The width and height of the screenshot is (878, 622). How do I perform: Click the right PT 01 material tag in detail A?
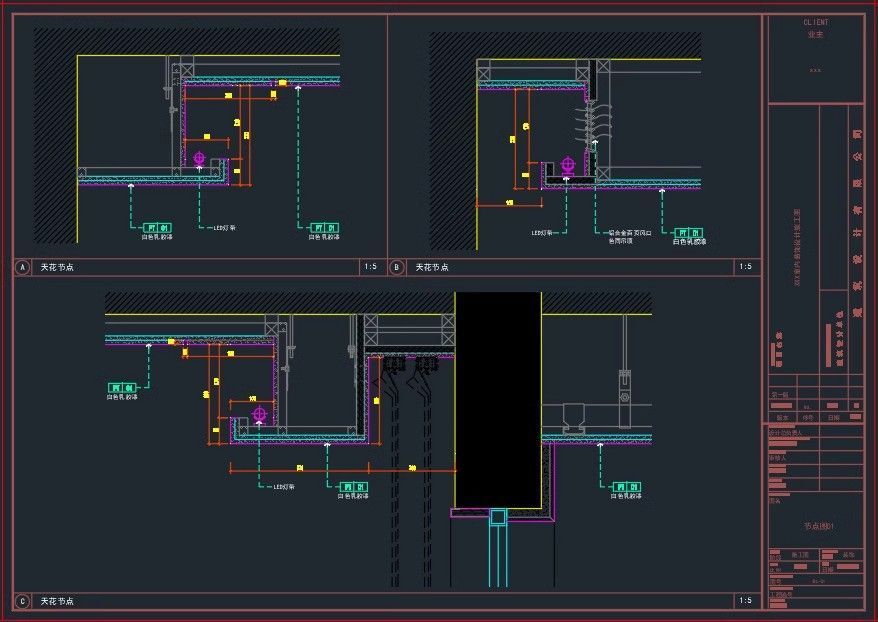pyautogui.click(x=324, y=228)
